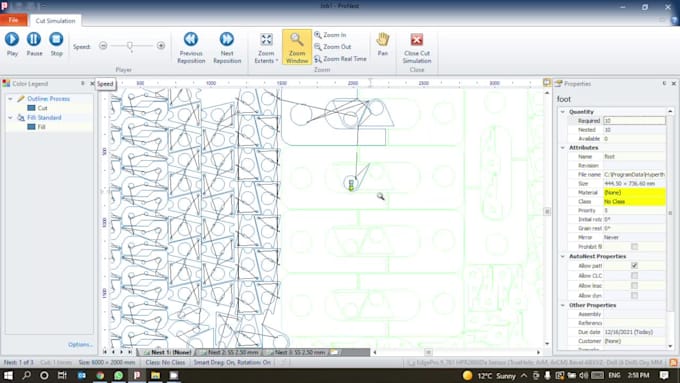Click the Fill color swatch in the legend
680x383 pixels.
[31, 127]
